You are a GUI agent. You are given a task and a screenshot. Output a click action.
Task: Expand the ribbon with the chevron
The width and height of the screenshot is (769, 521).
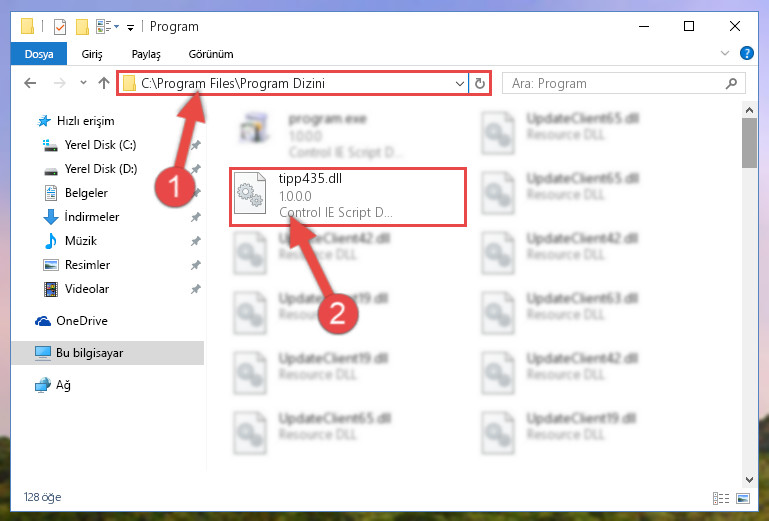(724, 53)
